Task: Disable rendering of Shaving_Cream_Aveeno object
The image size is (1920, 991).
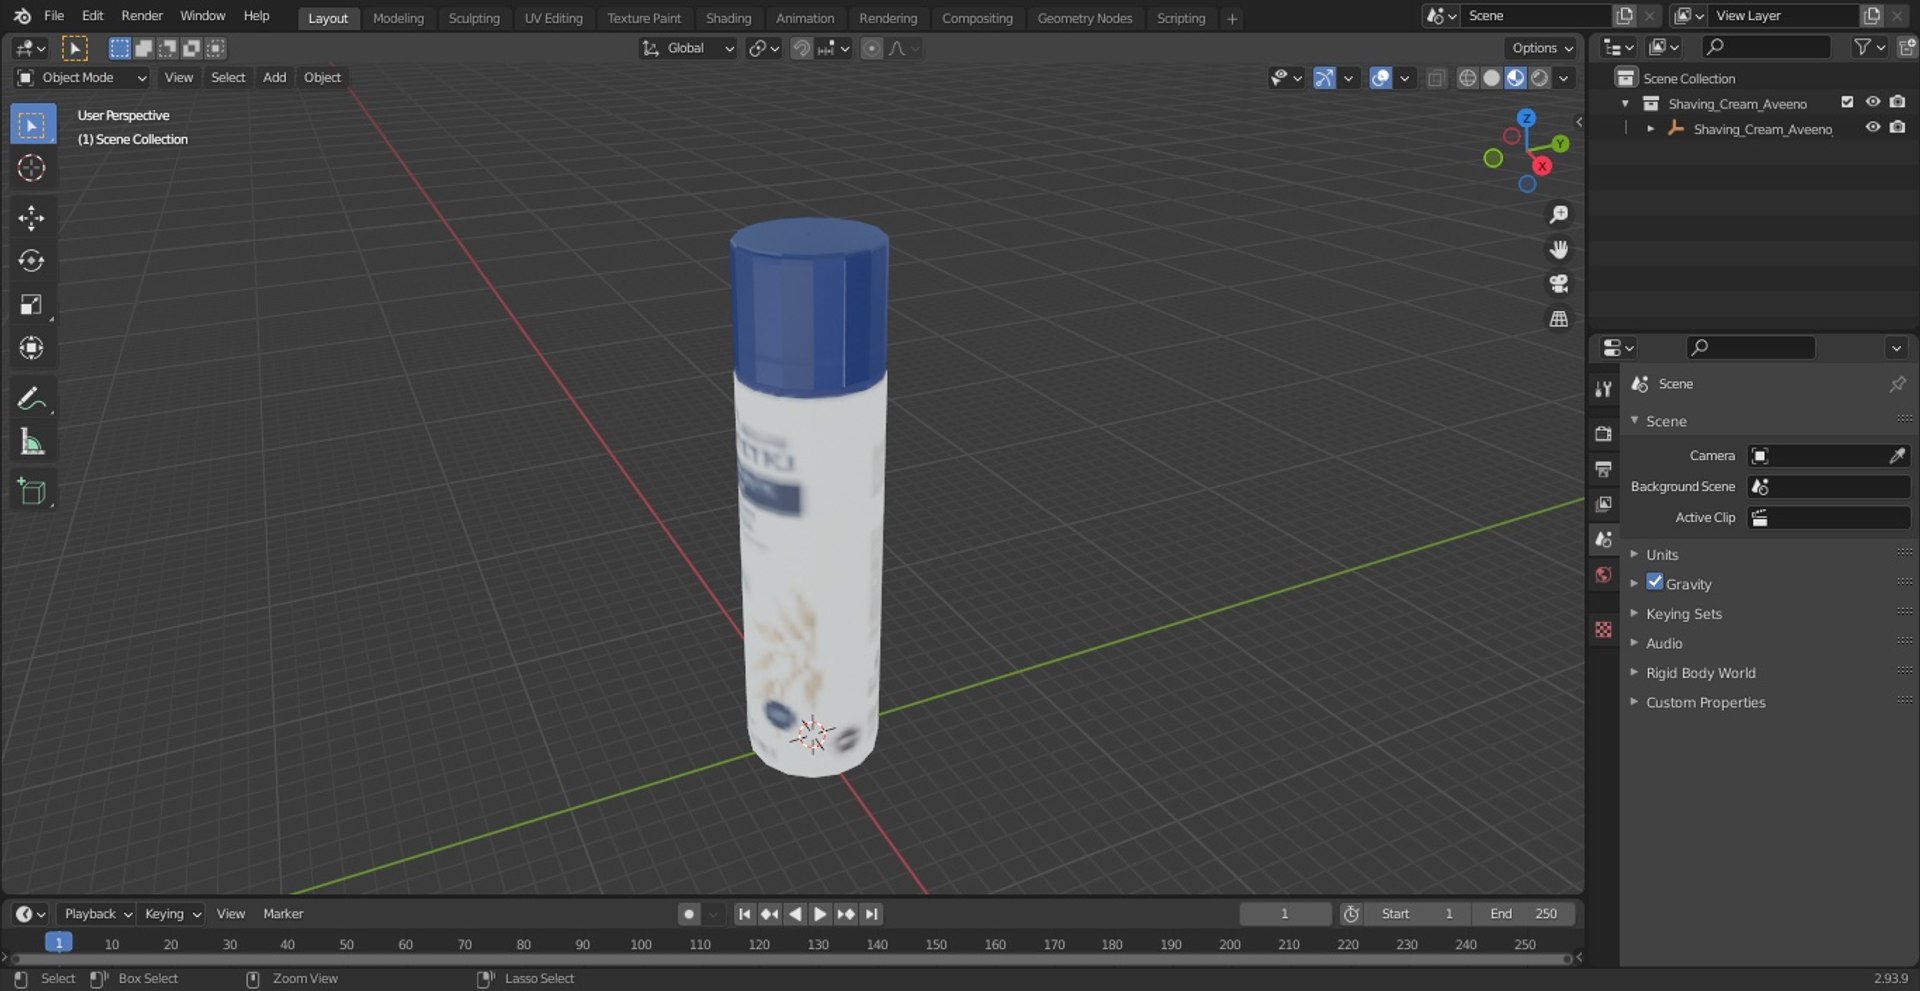Action: click(1897, 127)
